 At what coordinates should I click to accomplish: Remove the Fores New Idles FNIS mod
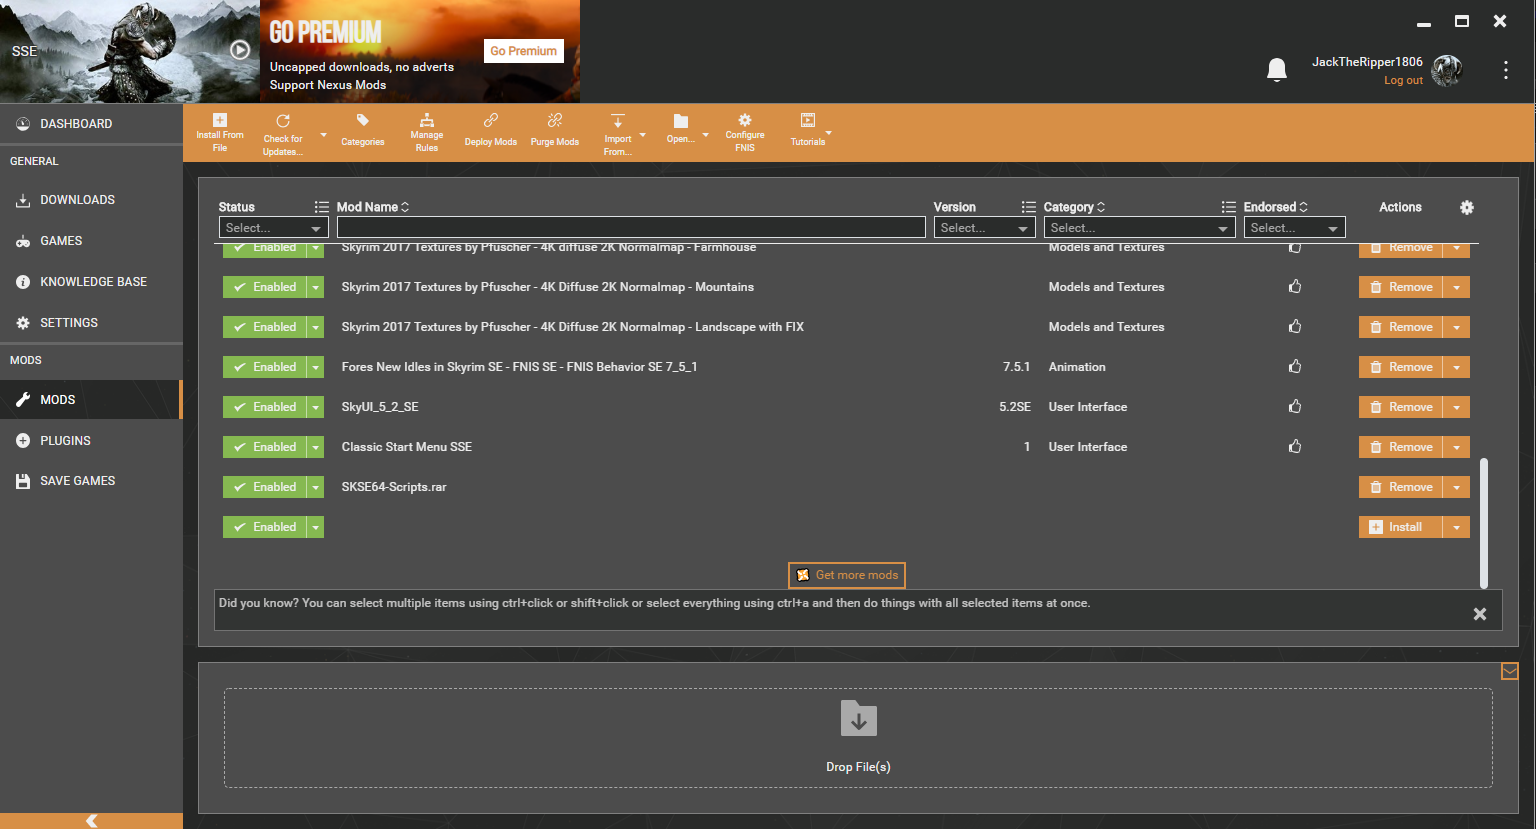point(1401,367)
